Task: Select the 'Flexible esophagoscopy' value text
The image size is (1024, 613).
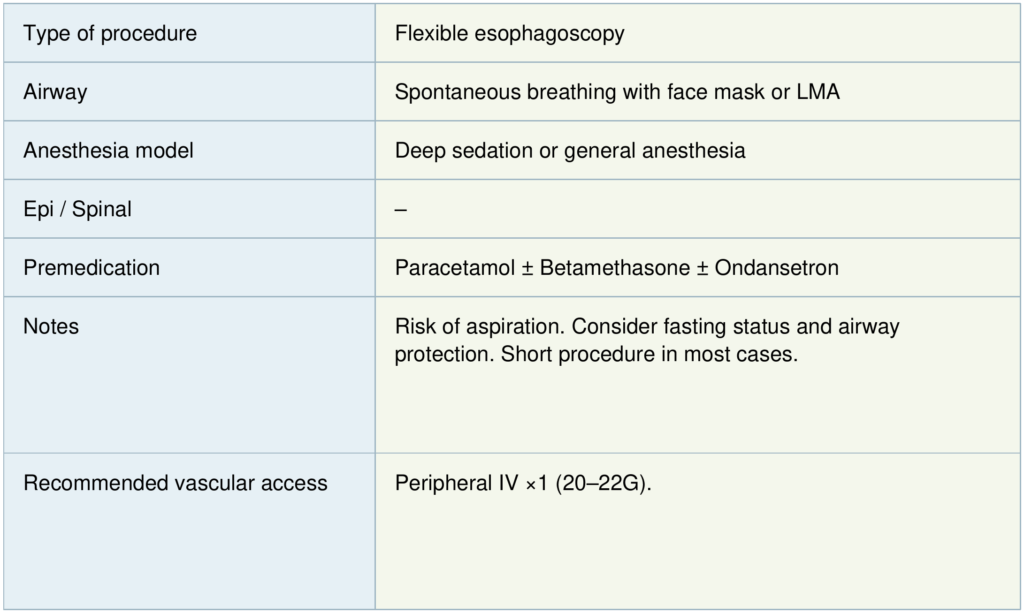Action: [x=509, y=34]
